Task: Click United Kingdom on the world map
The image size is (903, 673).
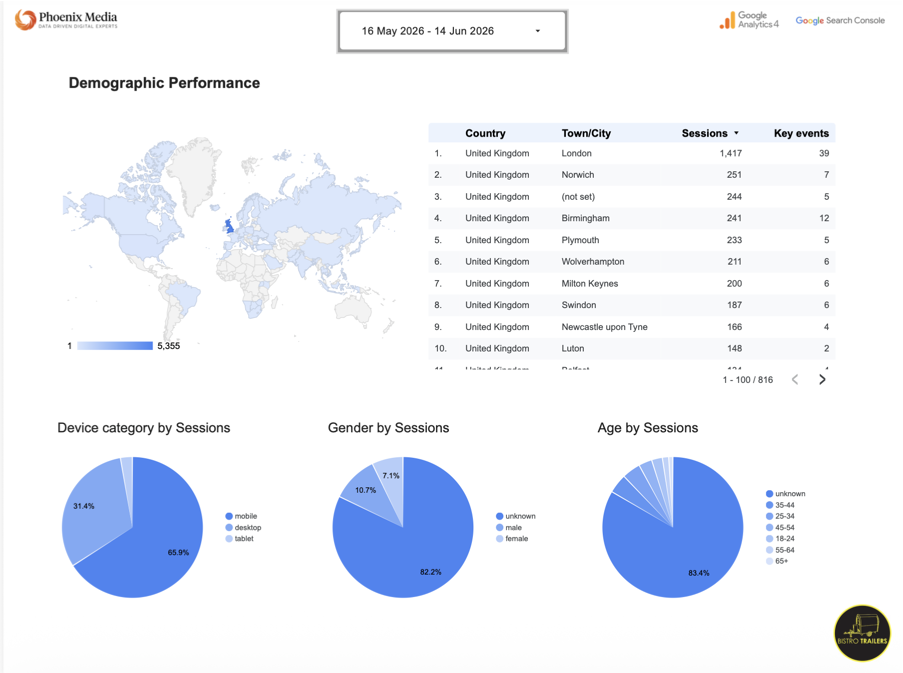Action: (x=229, y=226)
